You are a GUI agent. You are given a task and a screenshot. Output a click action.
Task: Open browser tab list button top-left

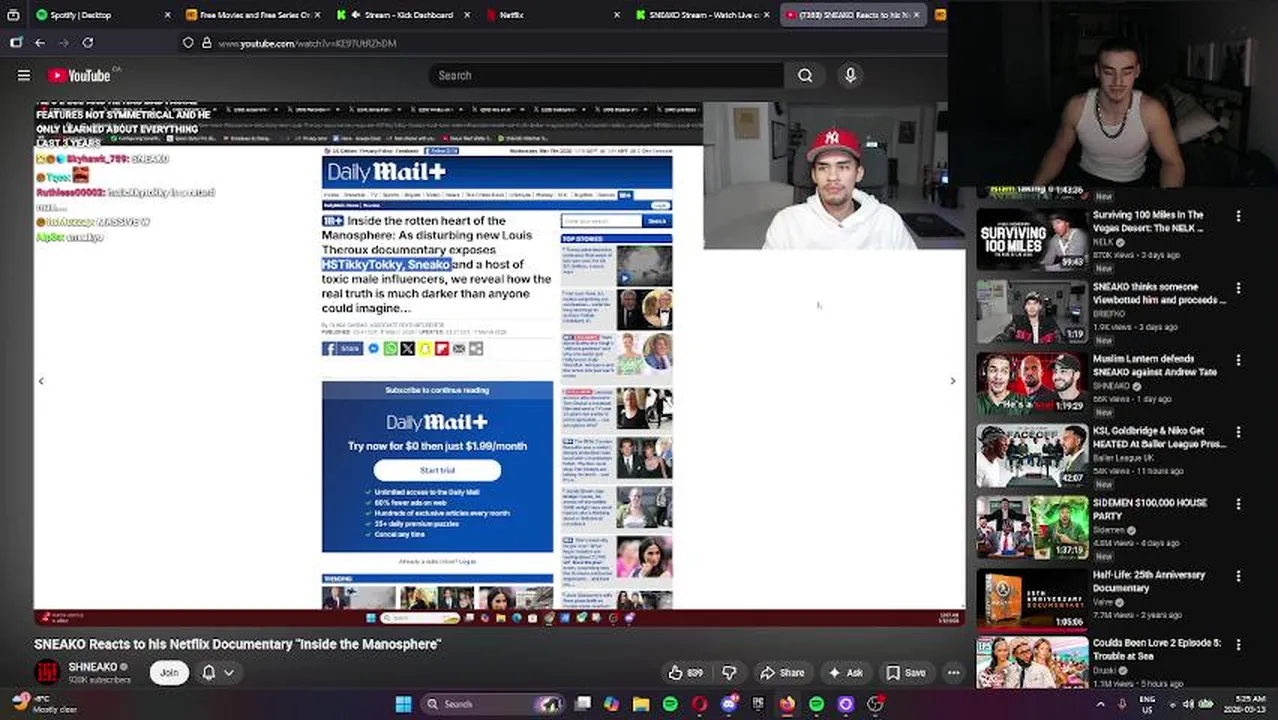pos(13,15)
